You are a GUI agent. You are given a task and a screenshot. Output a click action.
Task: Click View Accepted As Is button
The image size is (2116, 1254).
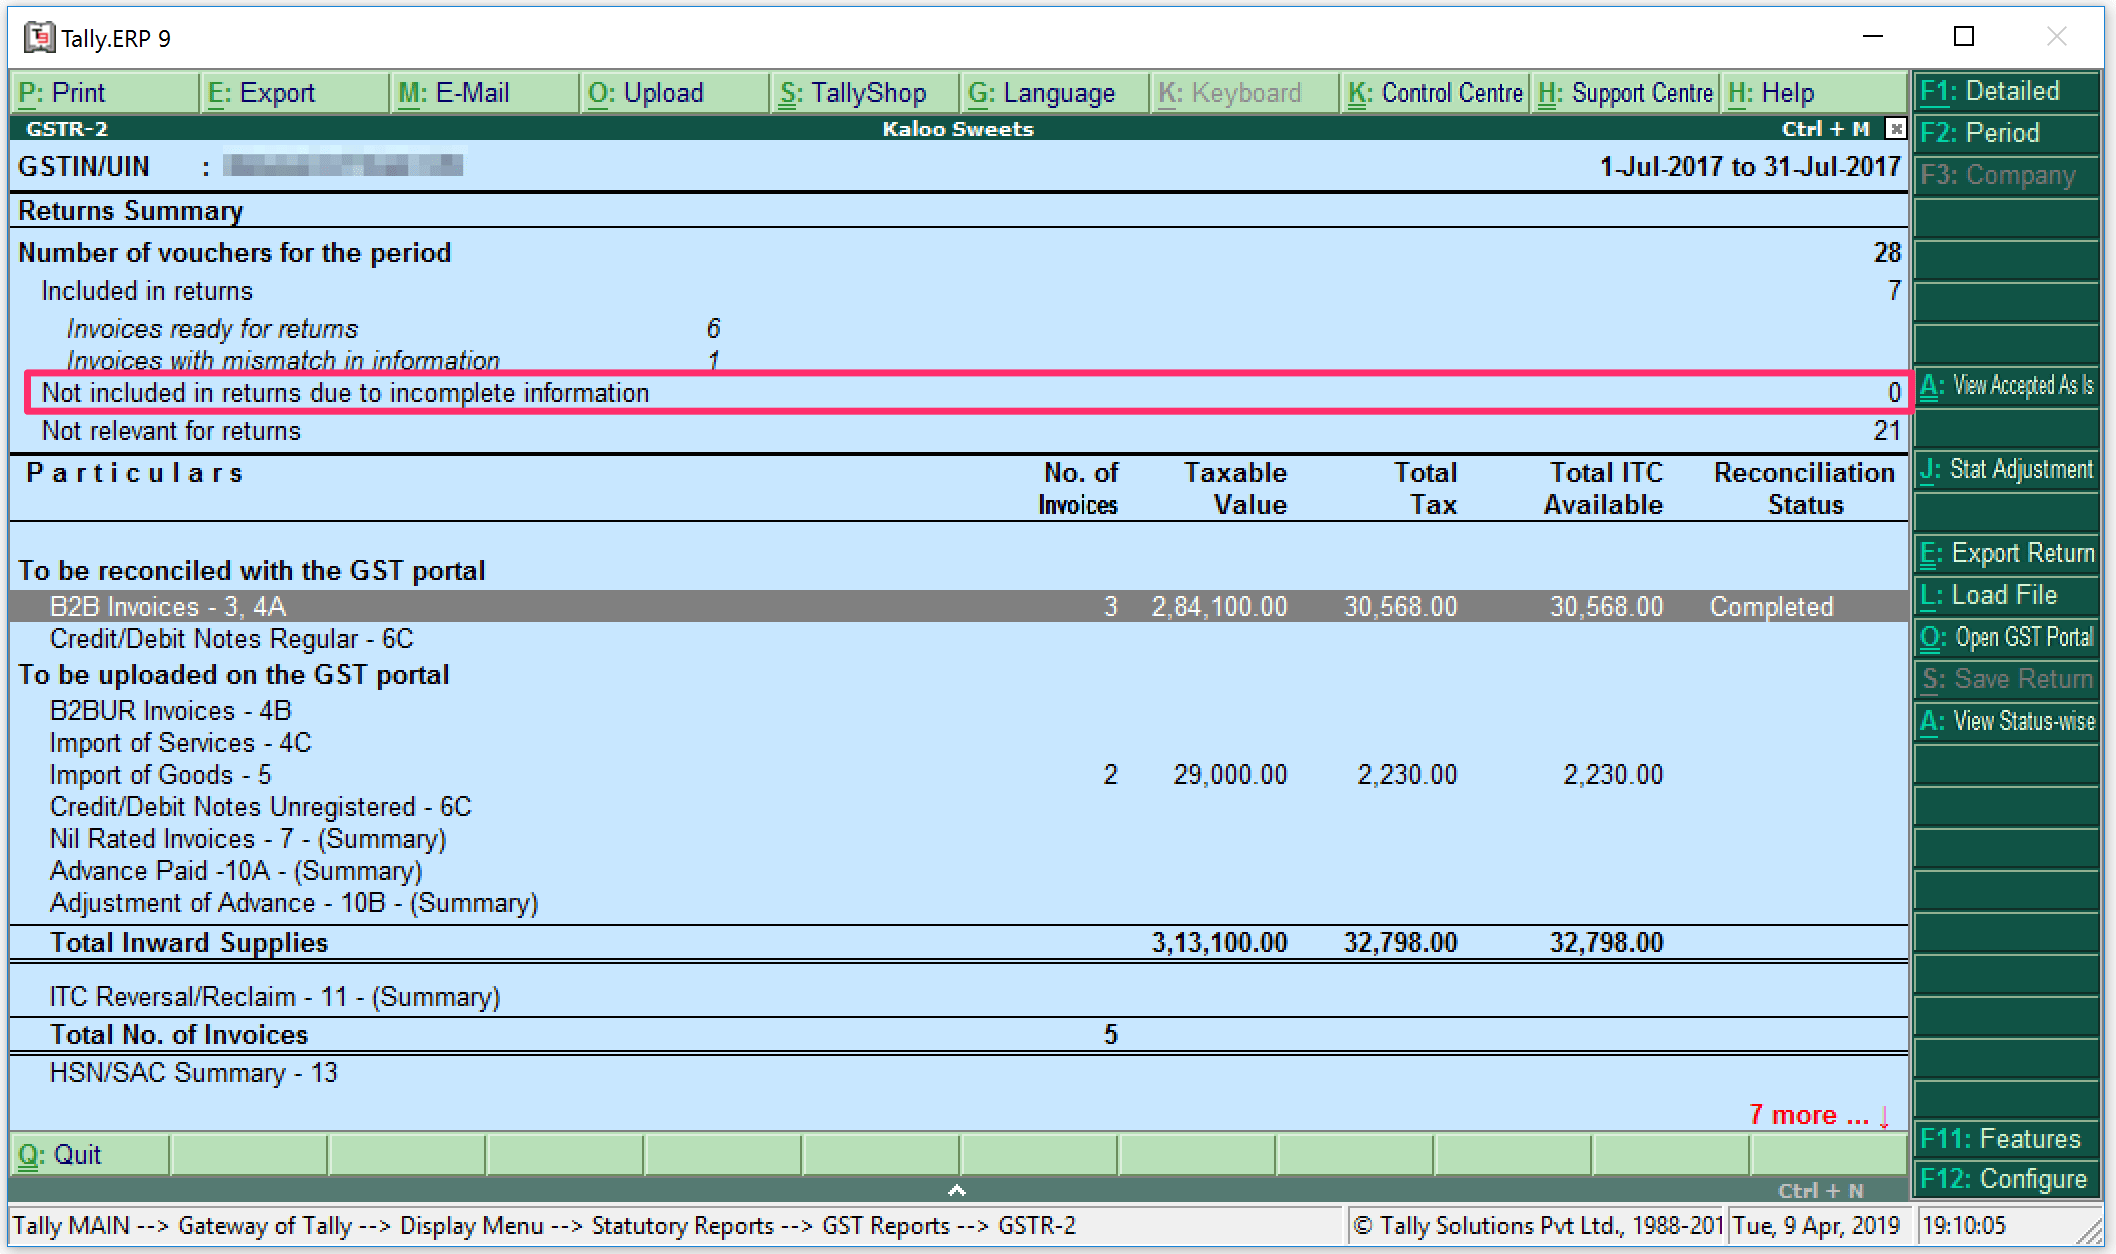pos(2006,385)
